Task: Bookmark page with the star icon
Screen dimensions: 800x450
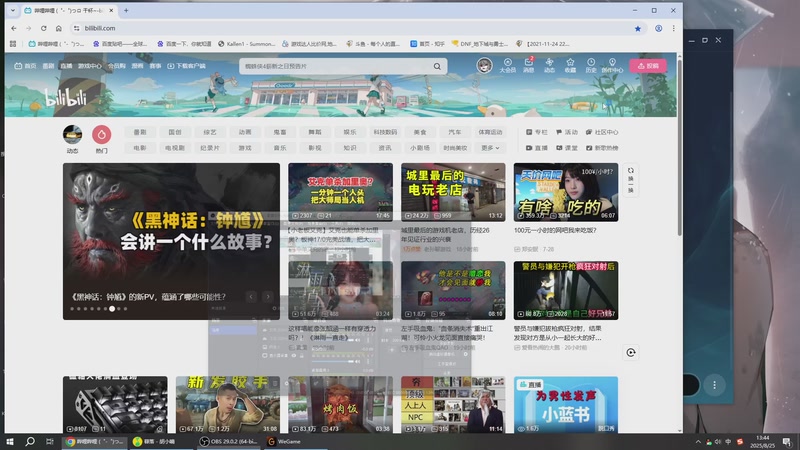Action: 638,29
